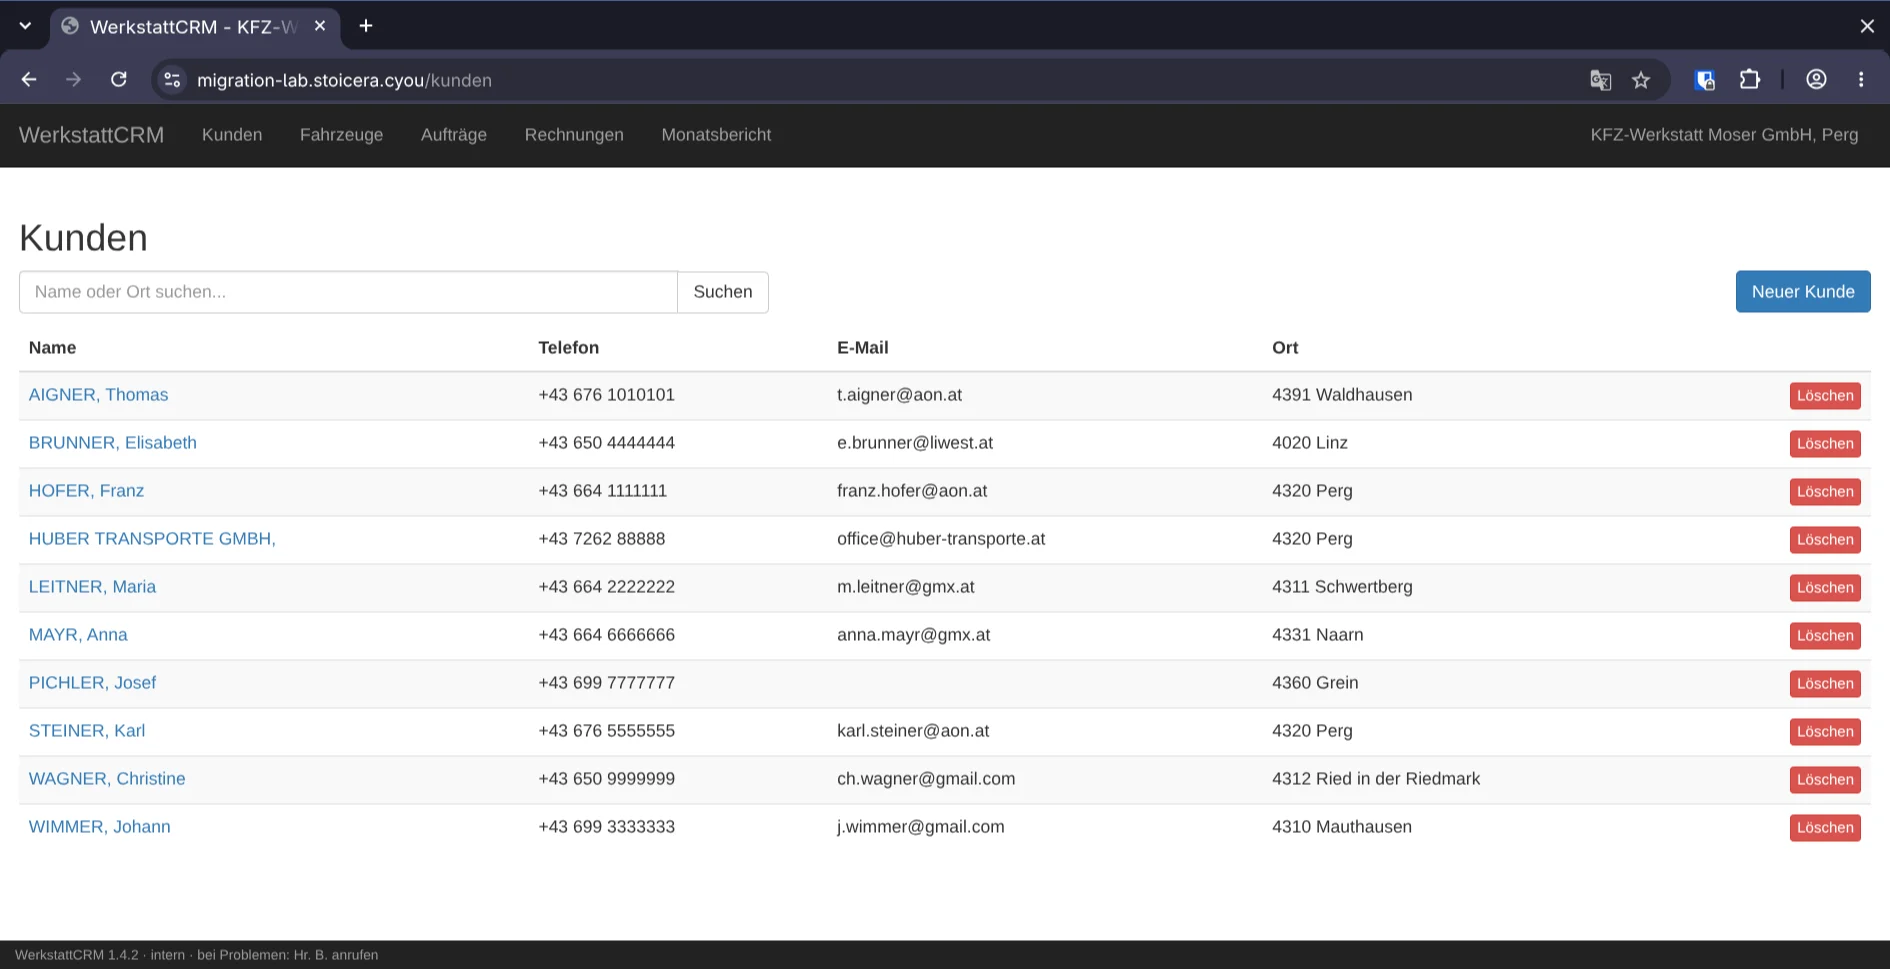This screenshot has width=1890, height=969.
Task: Expand the tab search dropdown
Action: pos(25,26)
